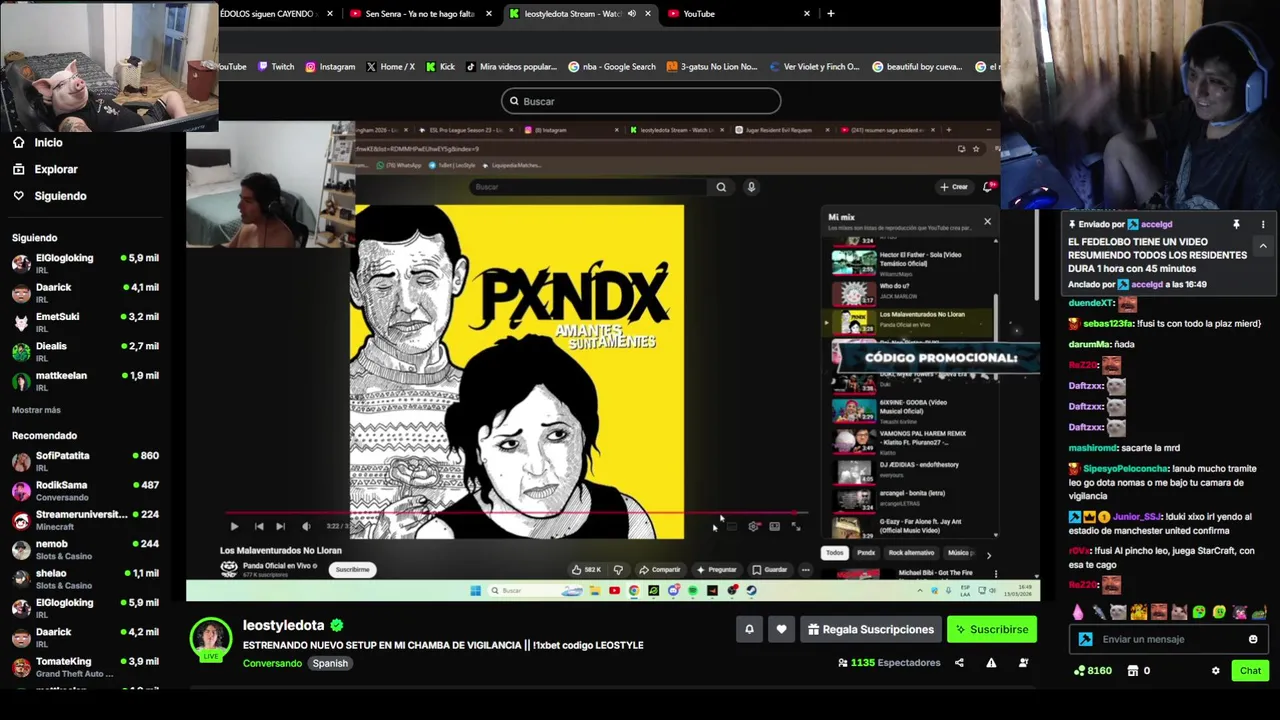
Task: Skip to next track in embedded player
Action: 281,526
